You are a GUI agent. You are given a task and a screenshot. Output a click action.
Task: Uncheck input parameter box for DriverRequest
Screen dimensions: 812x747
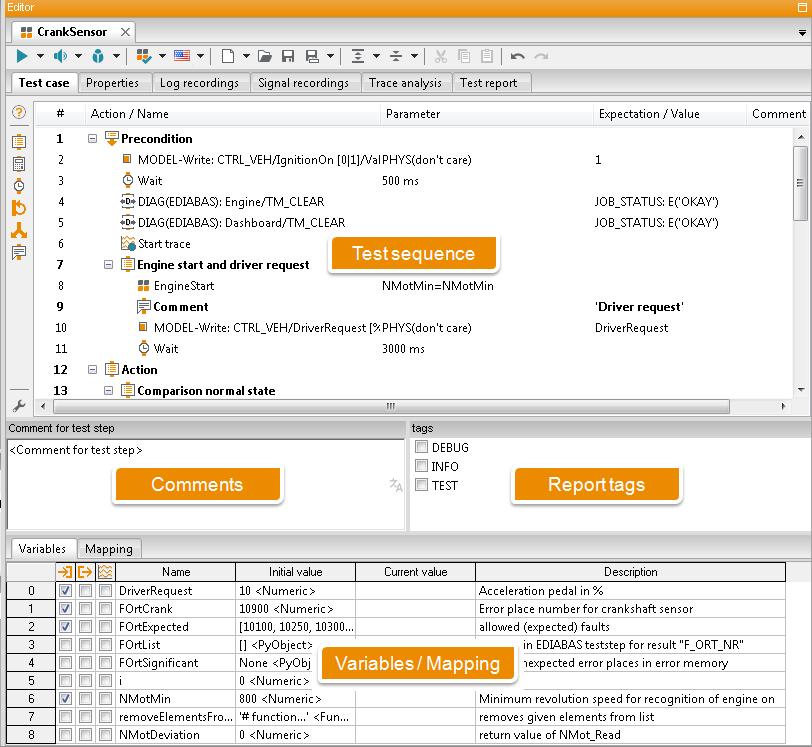65,591
